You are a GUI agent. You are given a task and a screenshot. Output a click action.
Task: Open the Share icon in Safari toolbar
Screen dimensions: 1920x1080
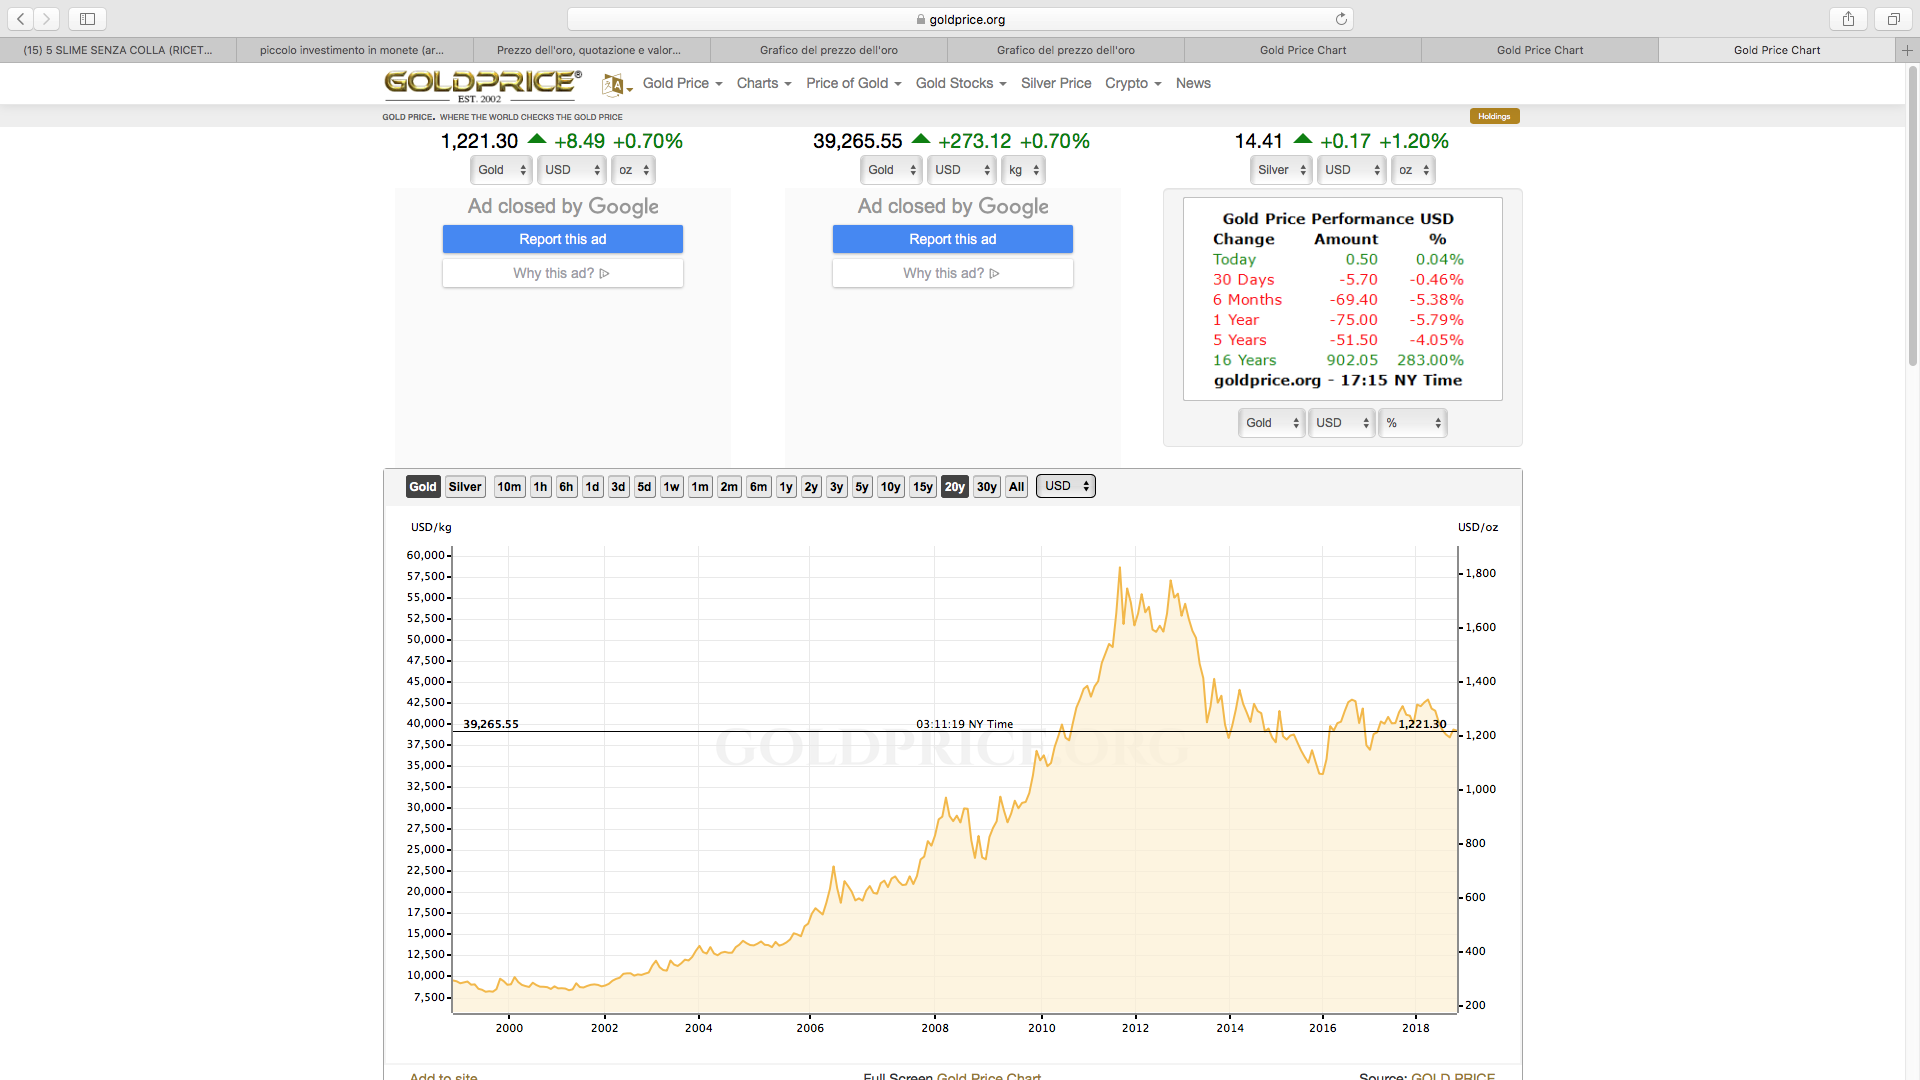pyautogui.click(x=1848, y=19)
